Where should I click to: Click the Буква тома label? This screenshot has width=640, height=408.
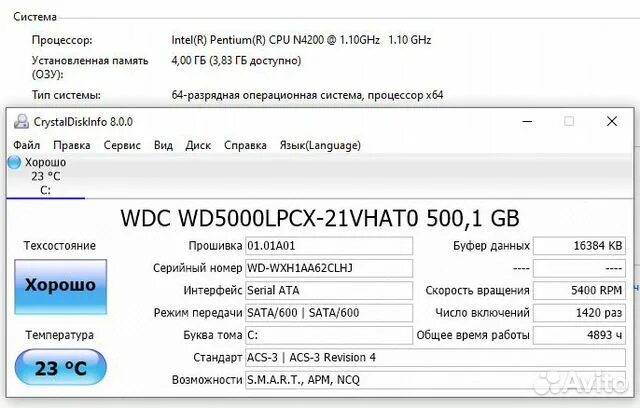[213, 335]
